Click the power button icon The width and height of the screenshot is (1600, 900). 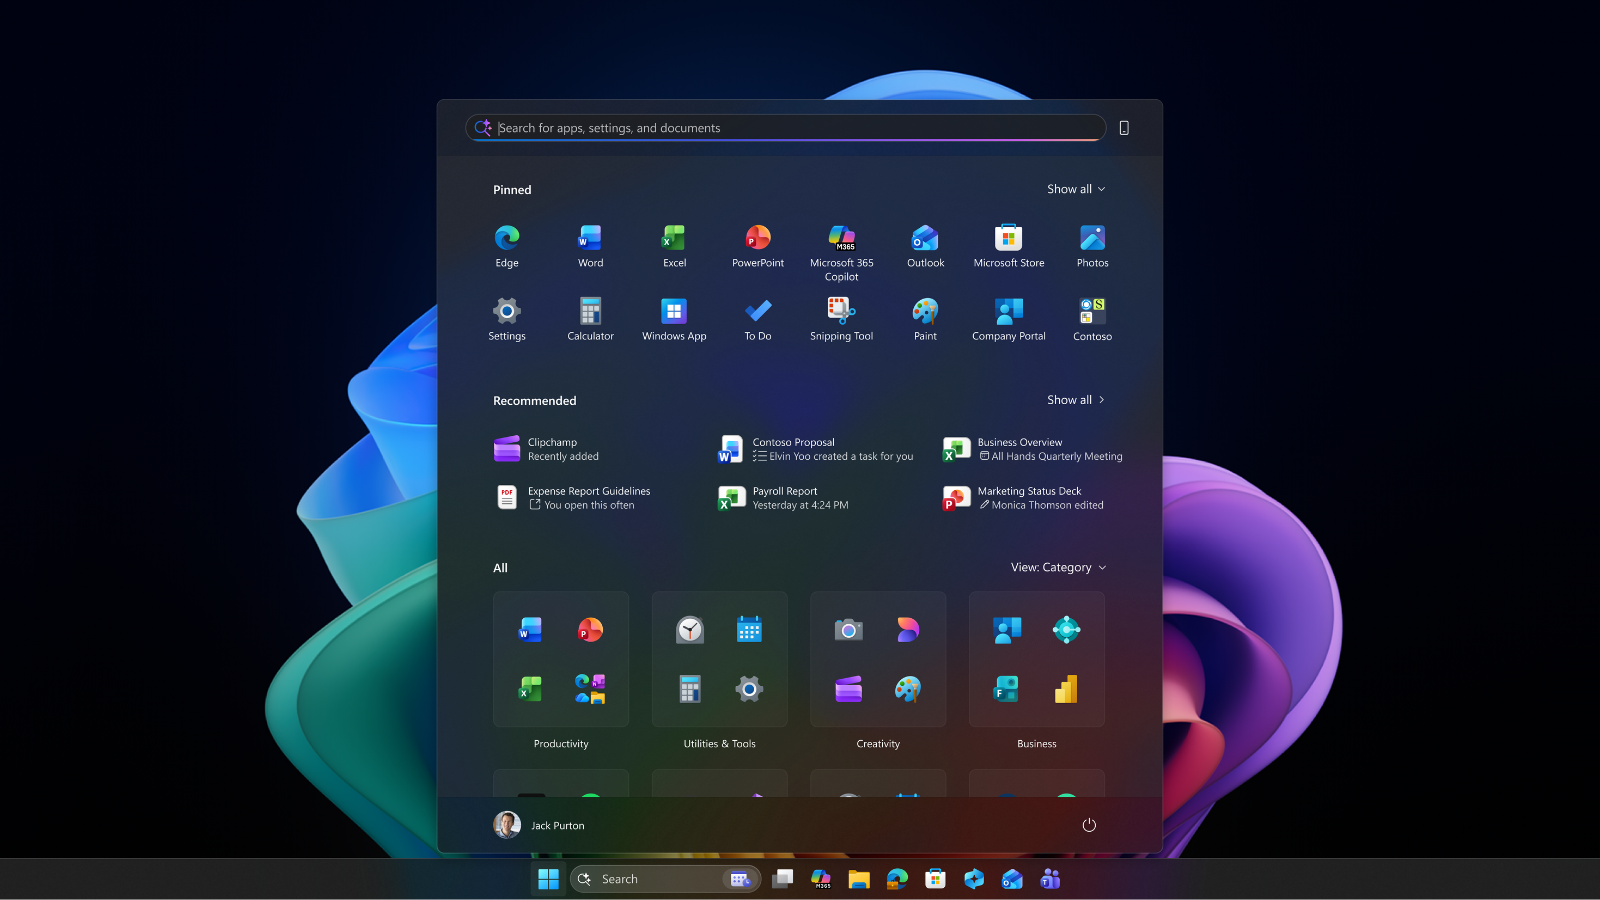(x=1089, y=825)
